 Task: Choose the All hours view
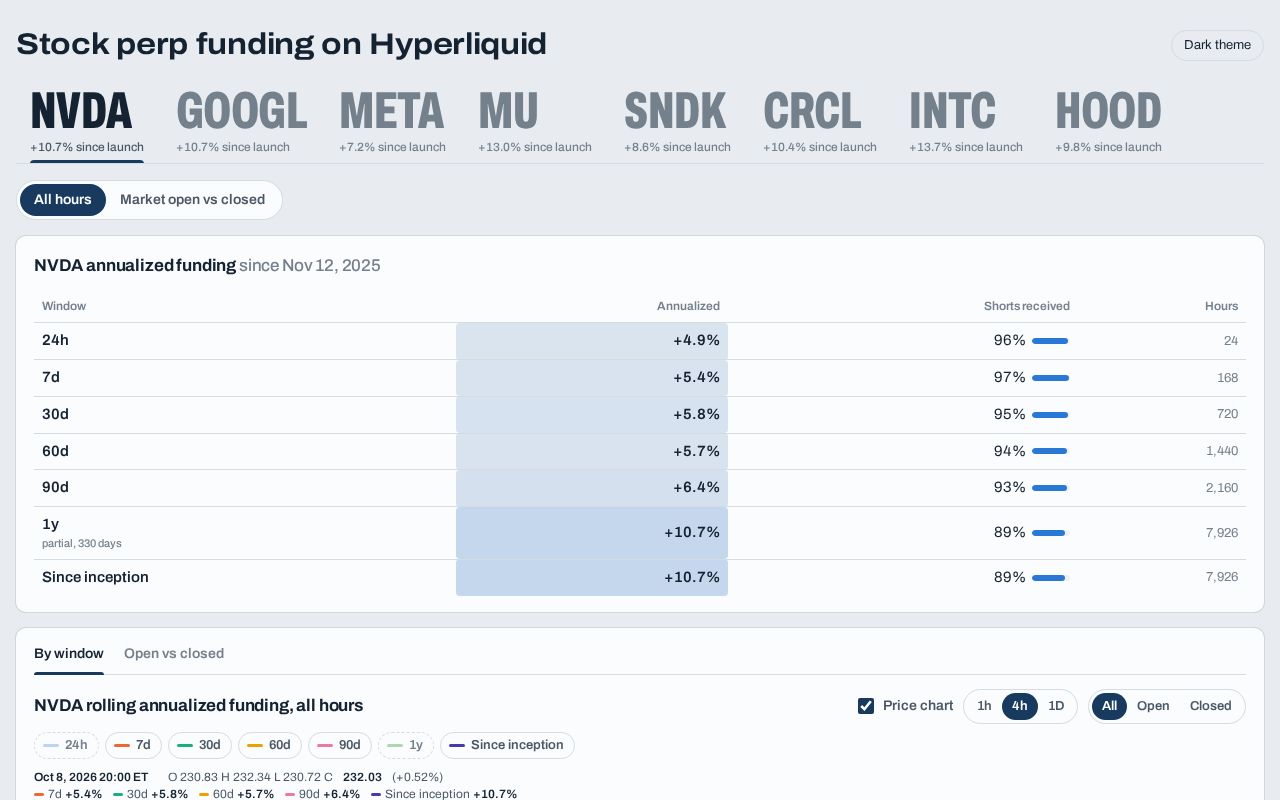(x=63, y=200)
